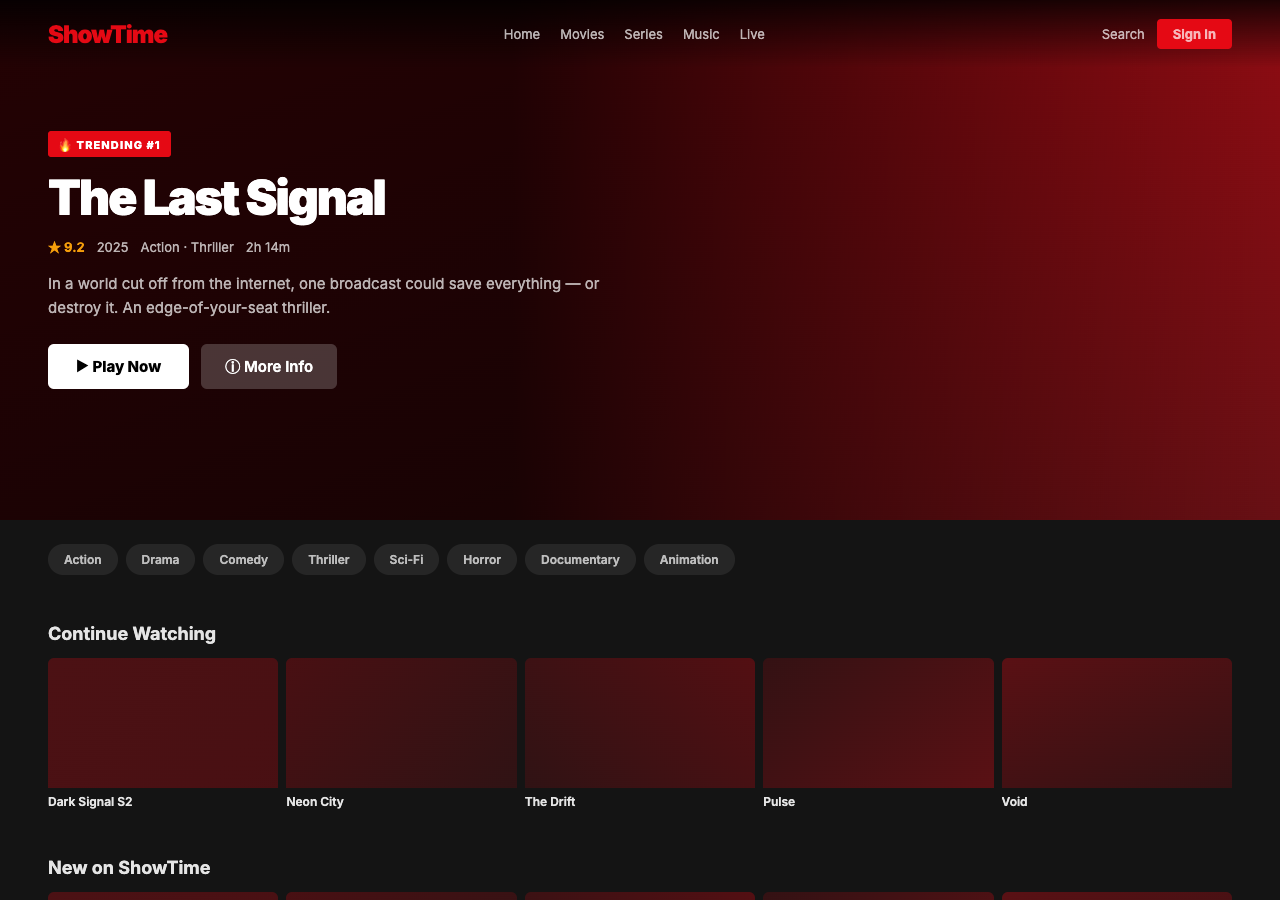The height and width of the screenshot is (900, 1280).
Task: Click the star rating icon next to 9.2
Action: click(53, 246)
